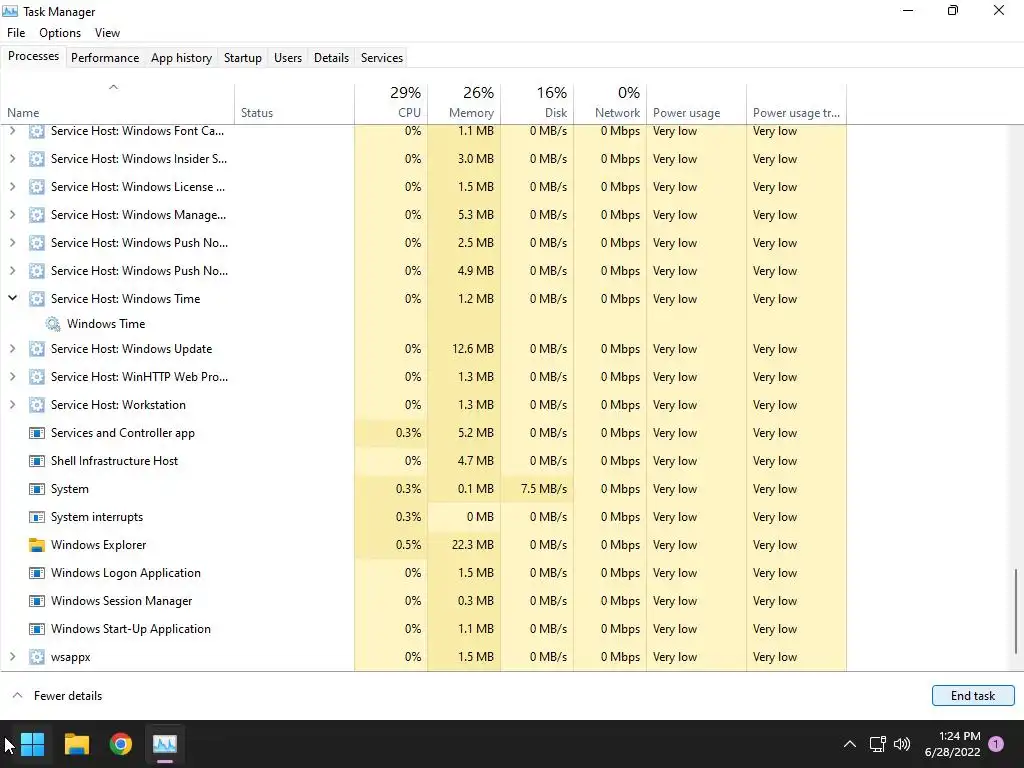1024x768 pixels.
Task: Switch to the Performance tab
Action: [105, 57]
